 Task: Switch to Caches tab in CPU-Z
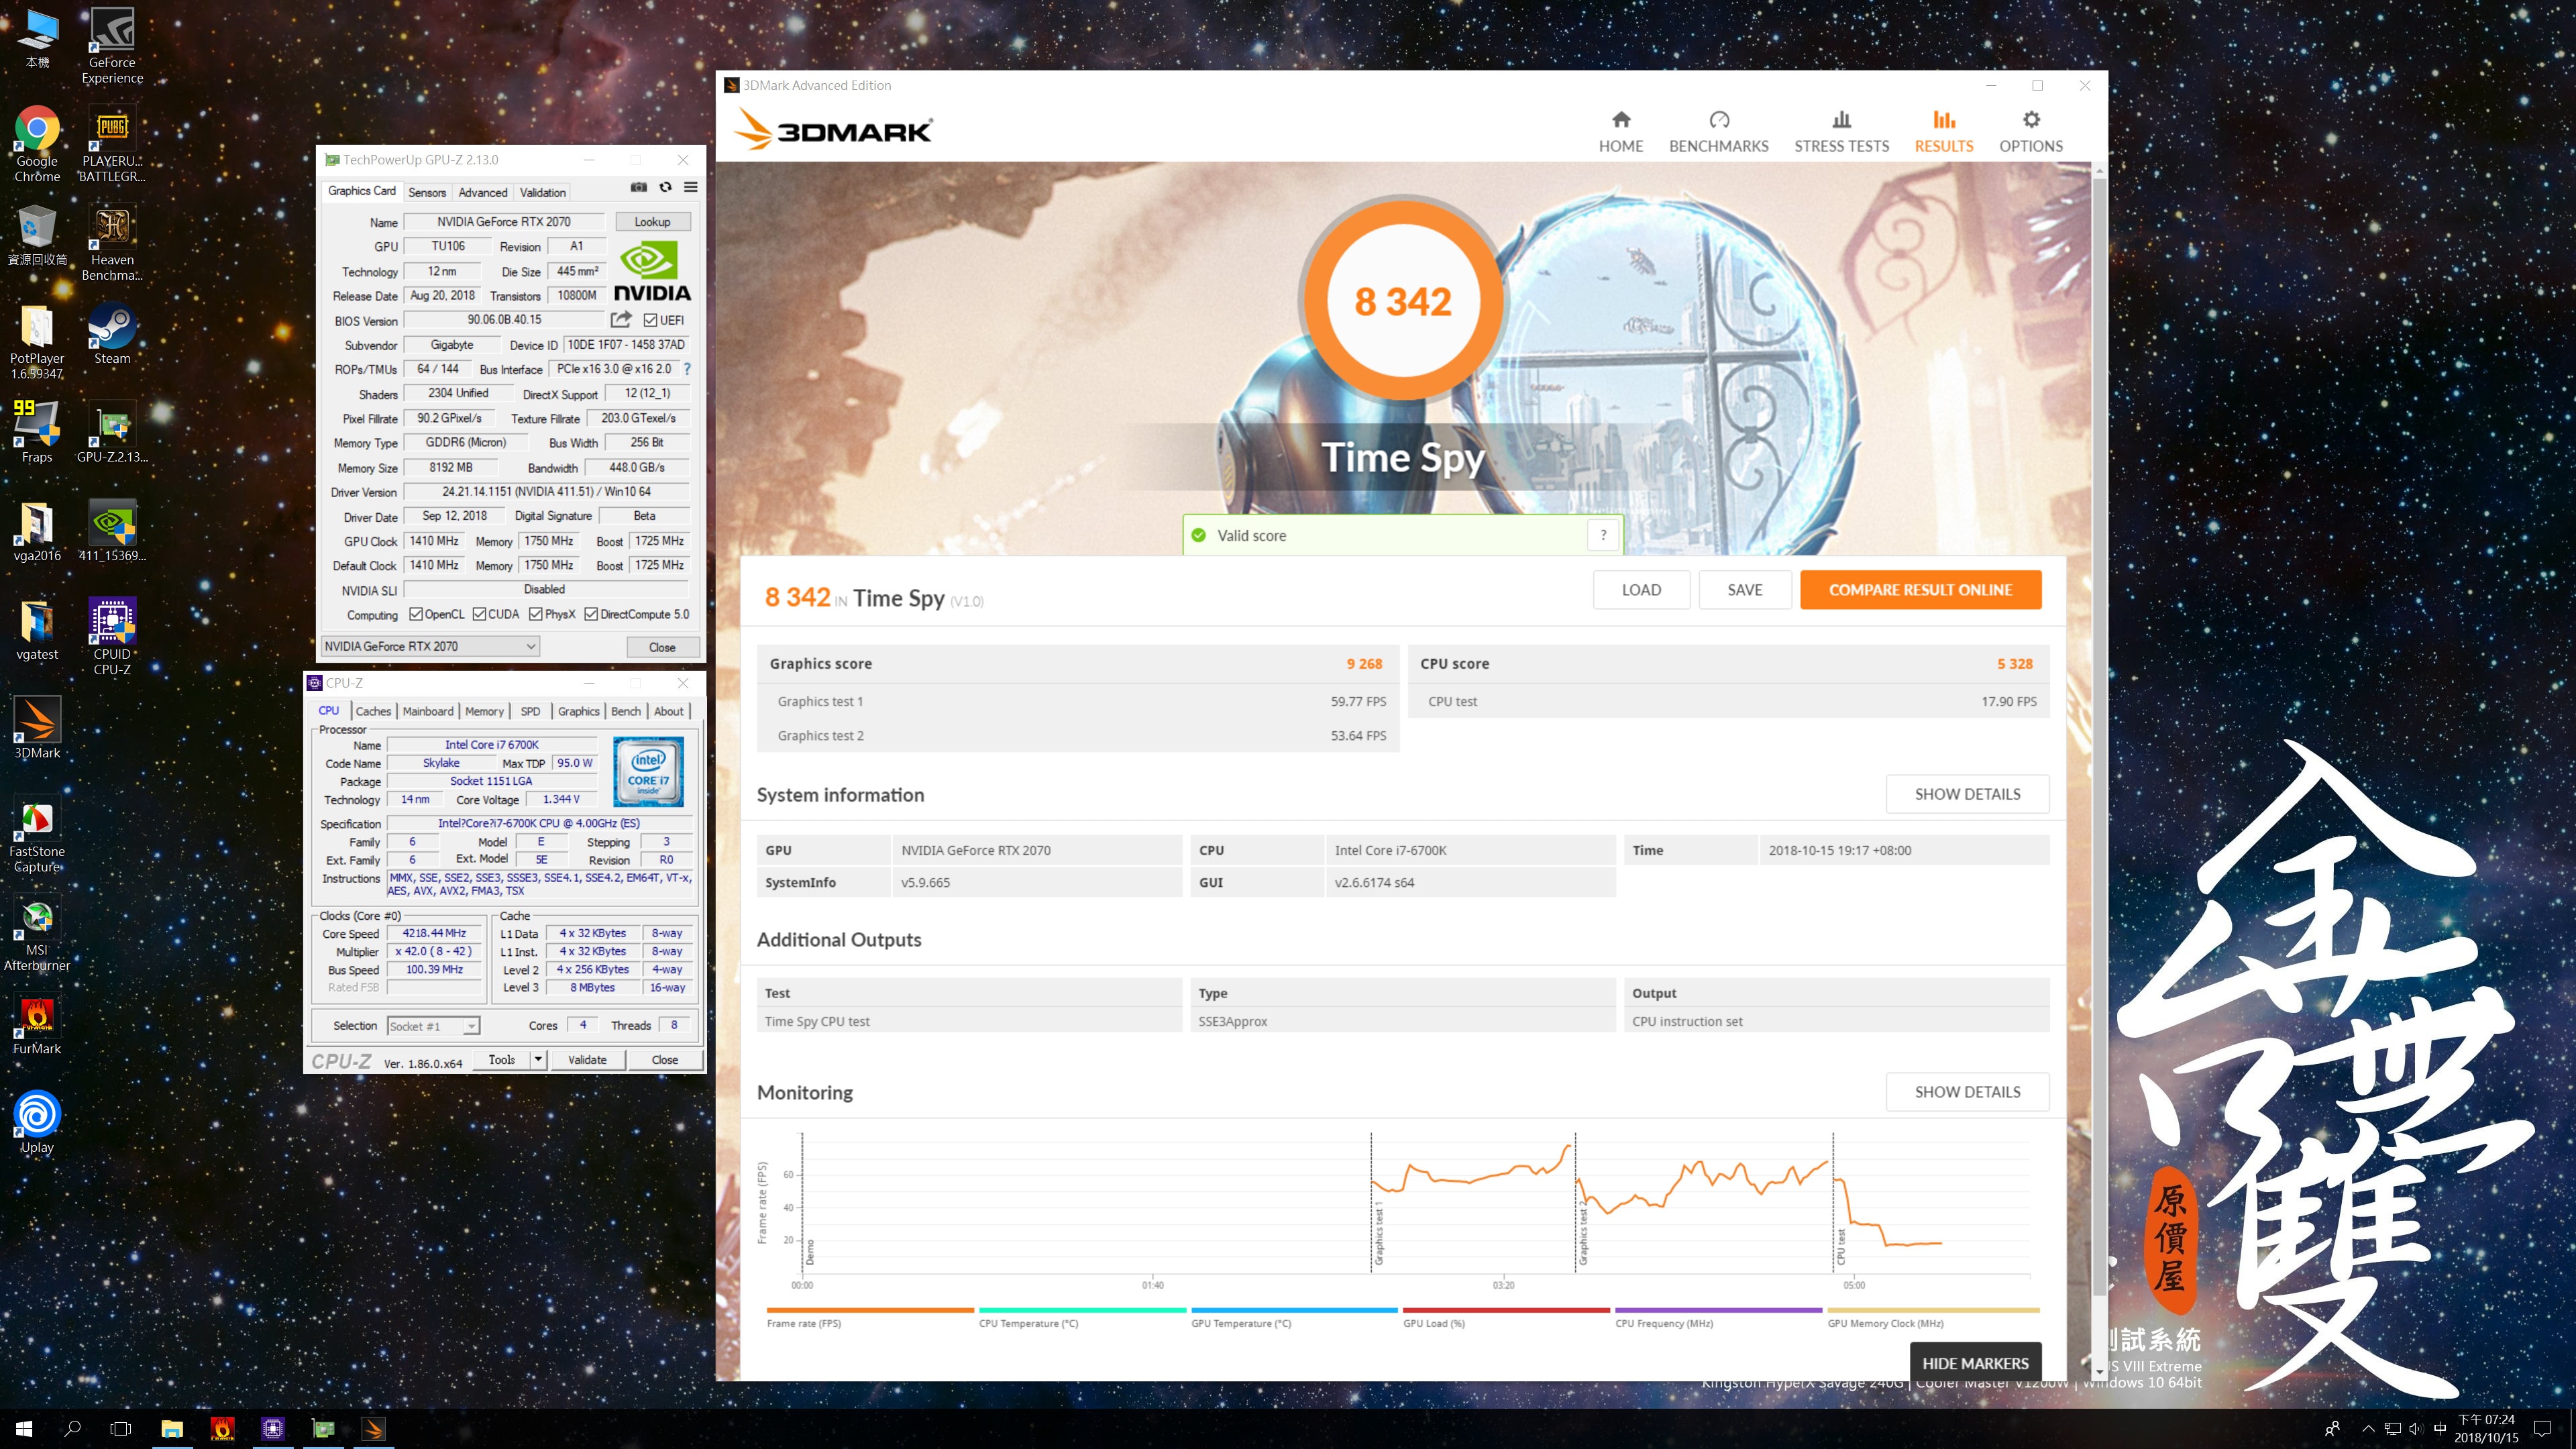coord(373,711)
